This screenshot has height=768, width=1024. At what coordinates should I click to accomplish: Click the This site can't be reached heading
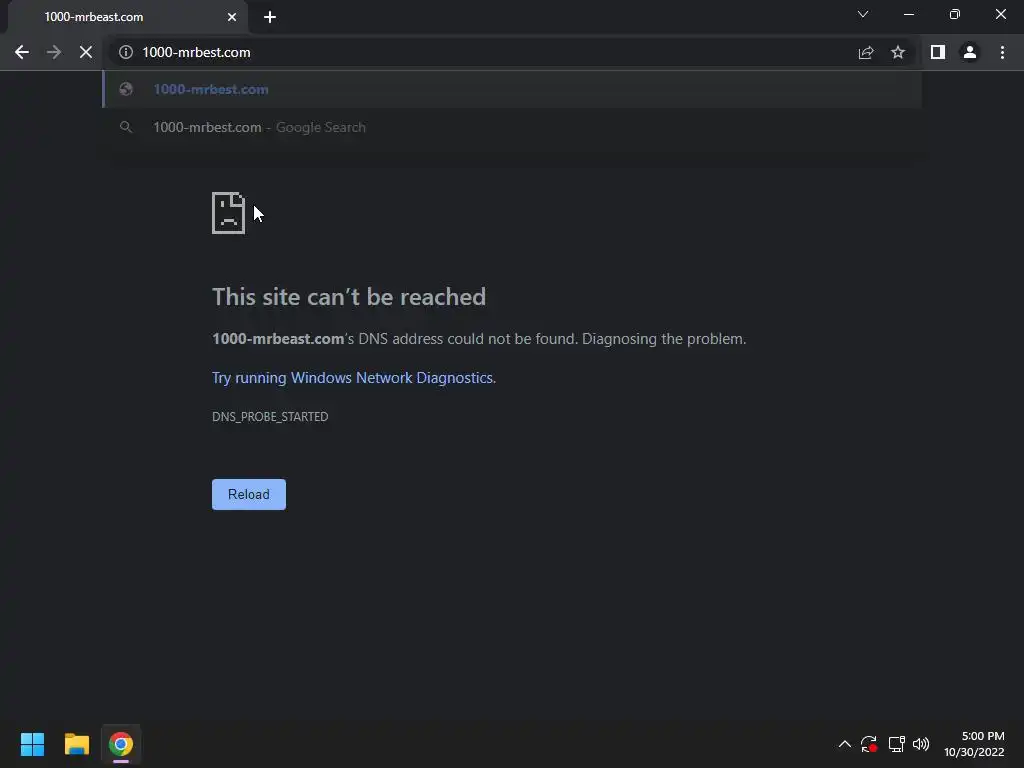349,296
